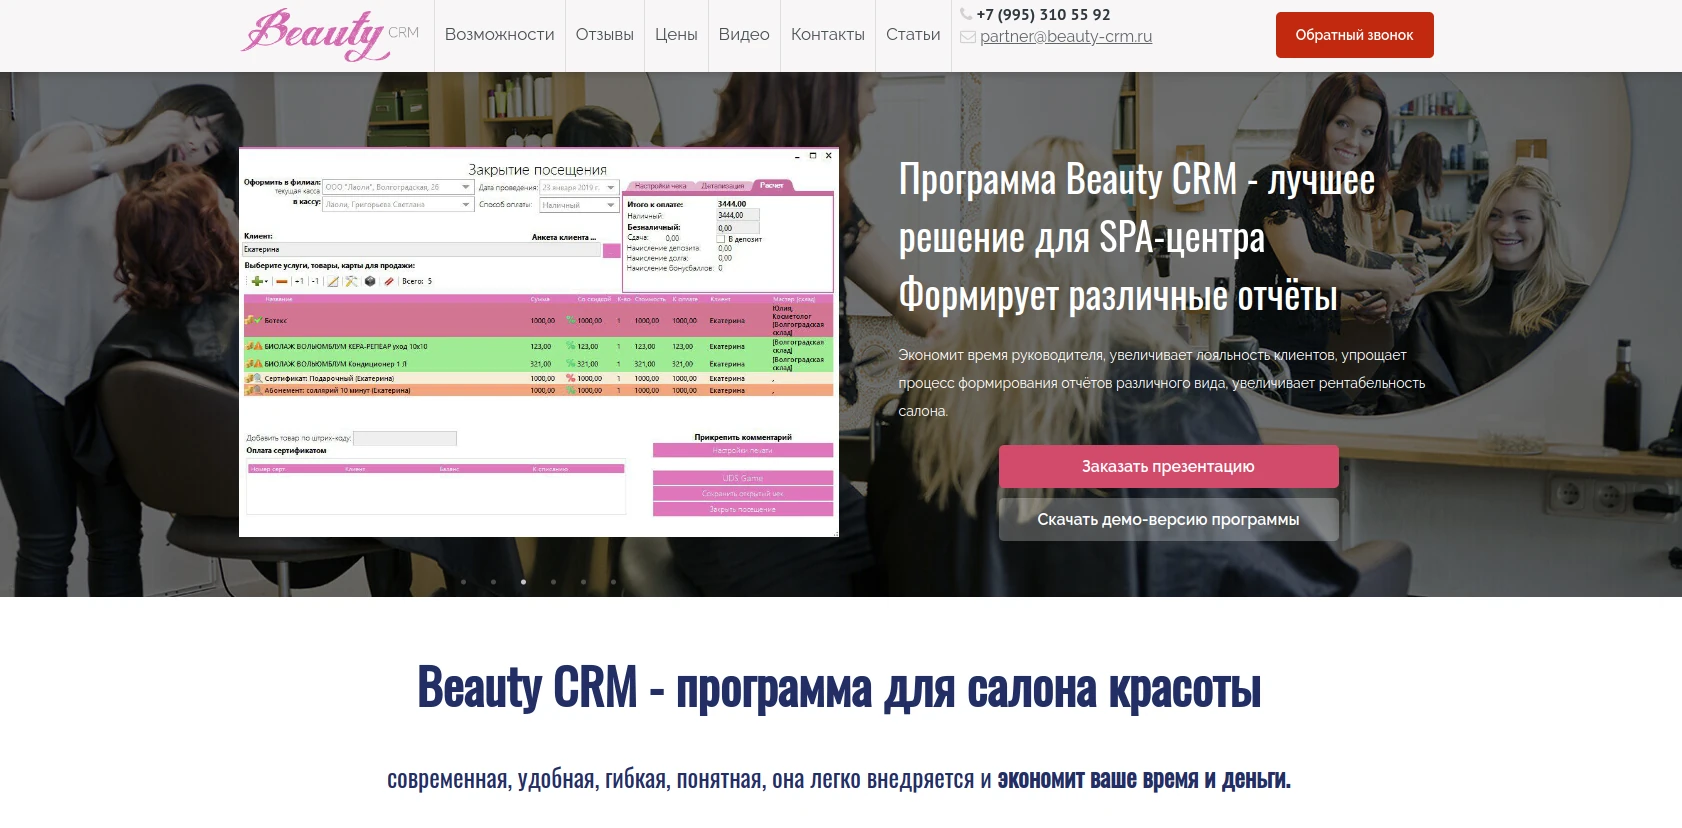Click the phone icon beside the phone number
Screen dimensions: 1682x828
pyautogui.click(x=966, y=14)
